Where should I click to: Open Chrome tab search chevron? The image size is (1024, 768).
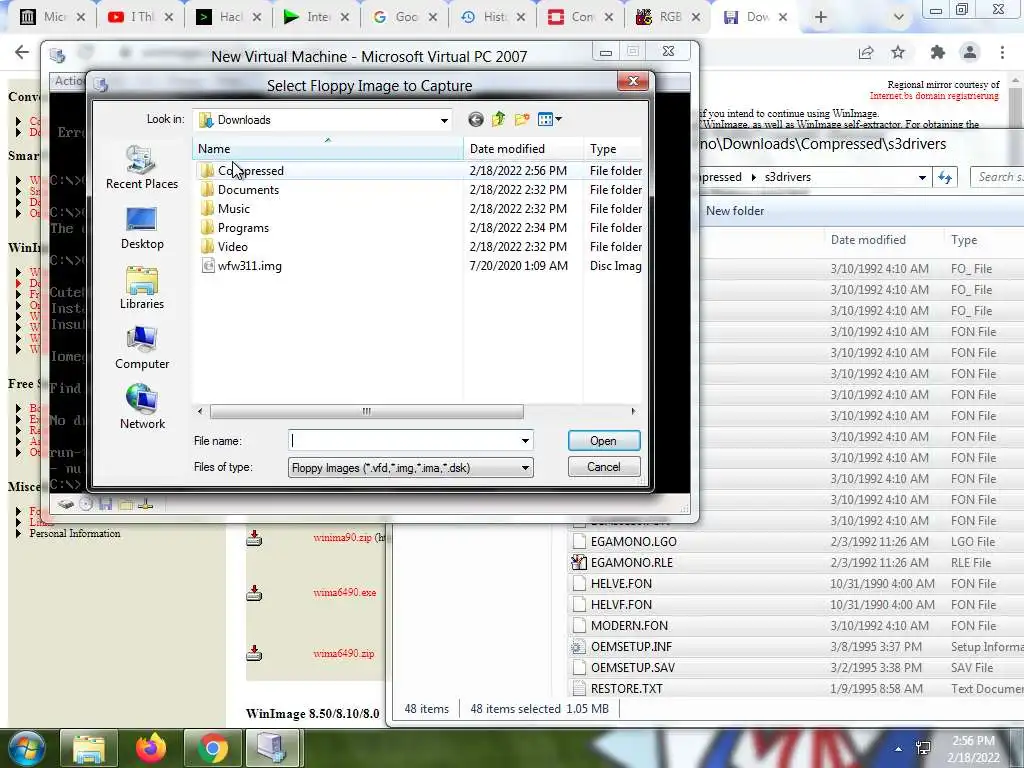click(x=899, y=17)
